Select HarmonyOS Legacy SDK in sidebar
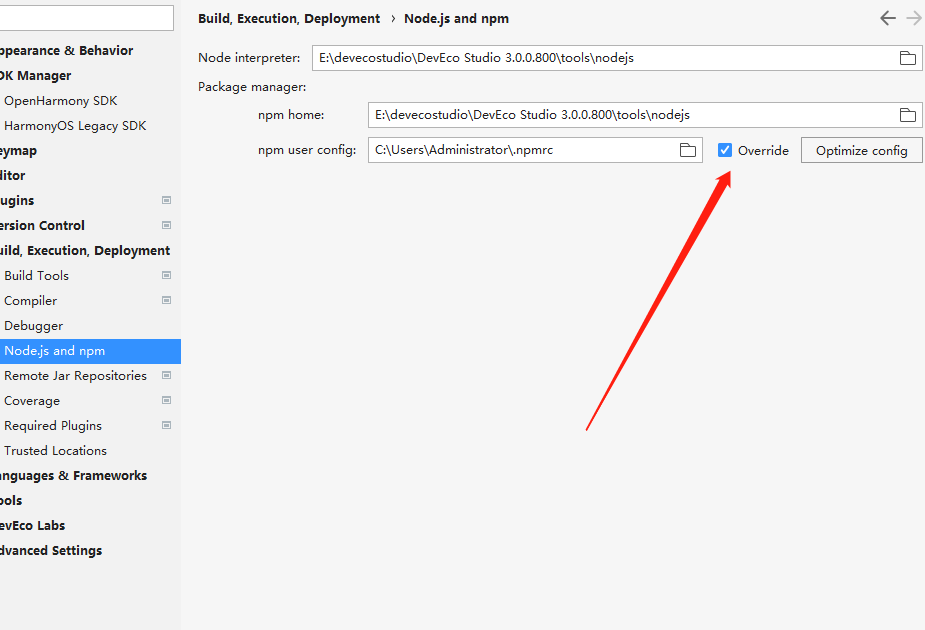 75,125
